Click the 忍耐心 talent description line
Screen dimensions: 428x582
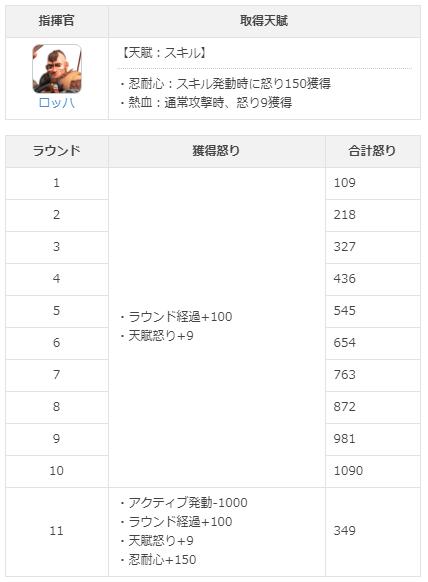pos(225,84)
